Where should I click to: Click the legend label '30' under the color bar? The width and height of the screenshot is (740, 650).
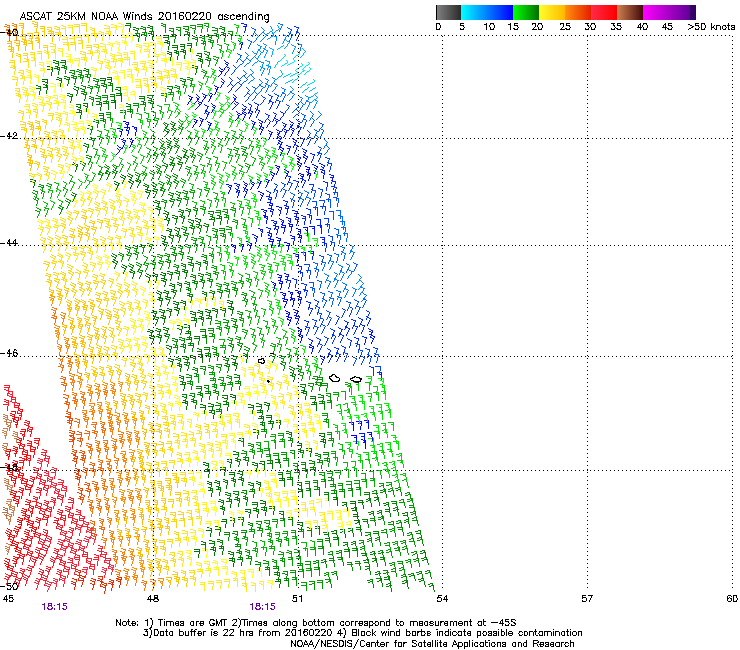tap(590, 27)
